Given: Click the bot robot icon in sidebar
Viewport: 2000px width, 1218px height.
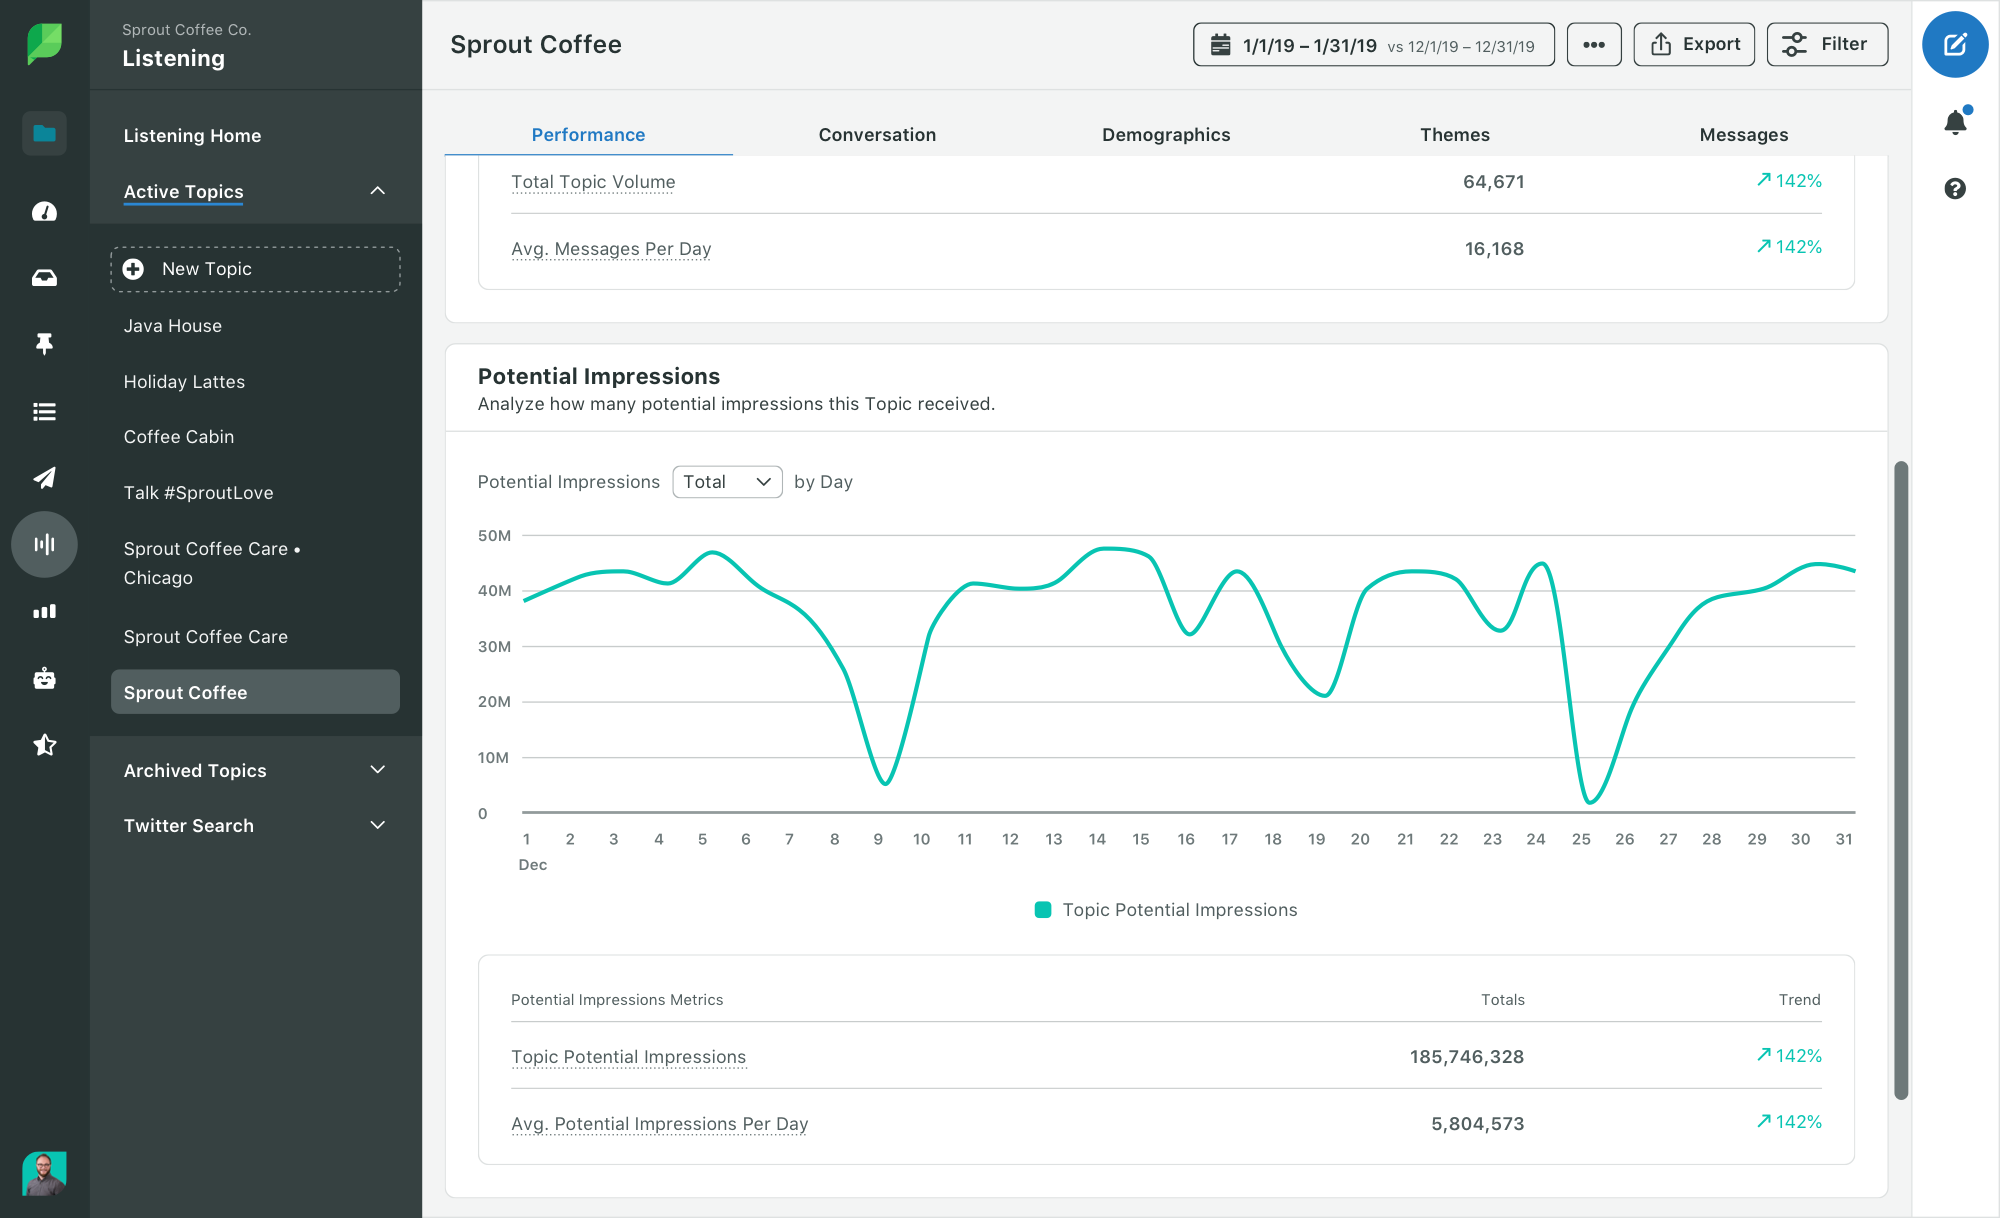Looking at the screenshot, I should [x=44, y=679].
